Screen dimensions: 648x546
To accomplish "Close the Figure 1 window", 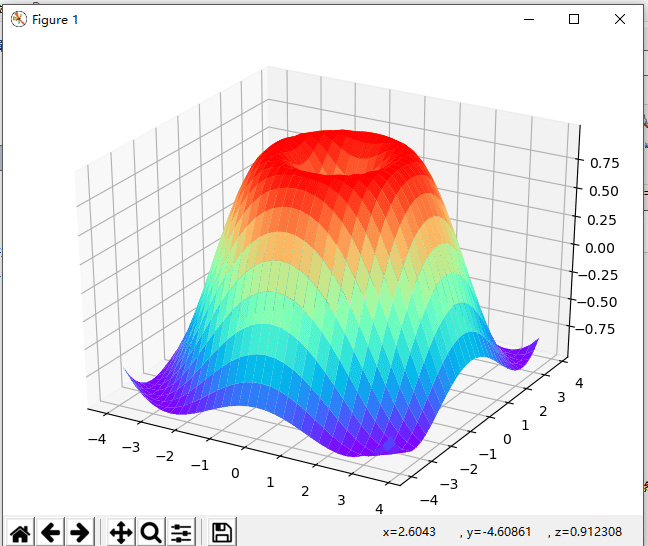I will 619,19.
